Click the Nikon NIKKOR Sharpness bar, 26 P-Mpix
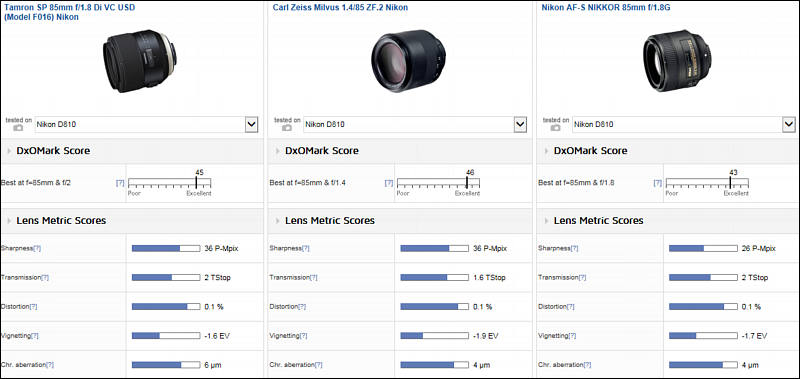 (x=703, y=248)
